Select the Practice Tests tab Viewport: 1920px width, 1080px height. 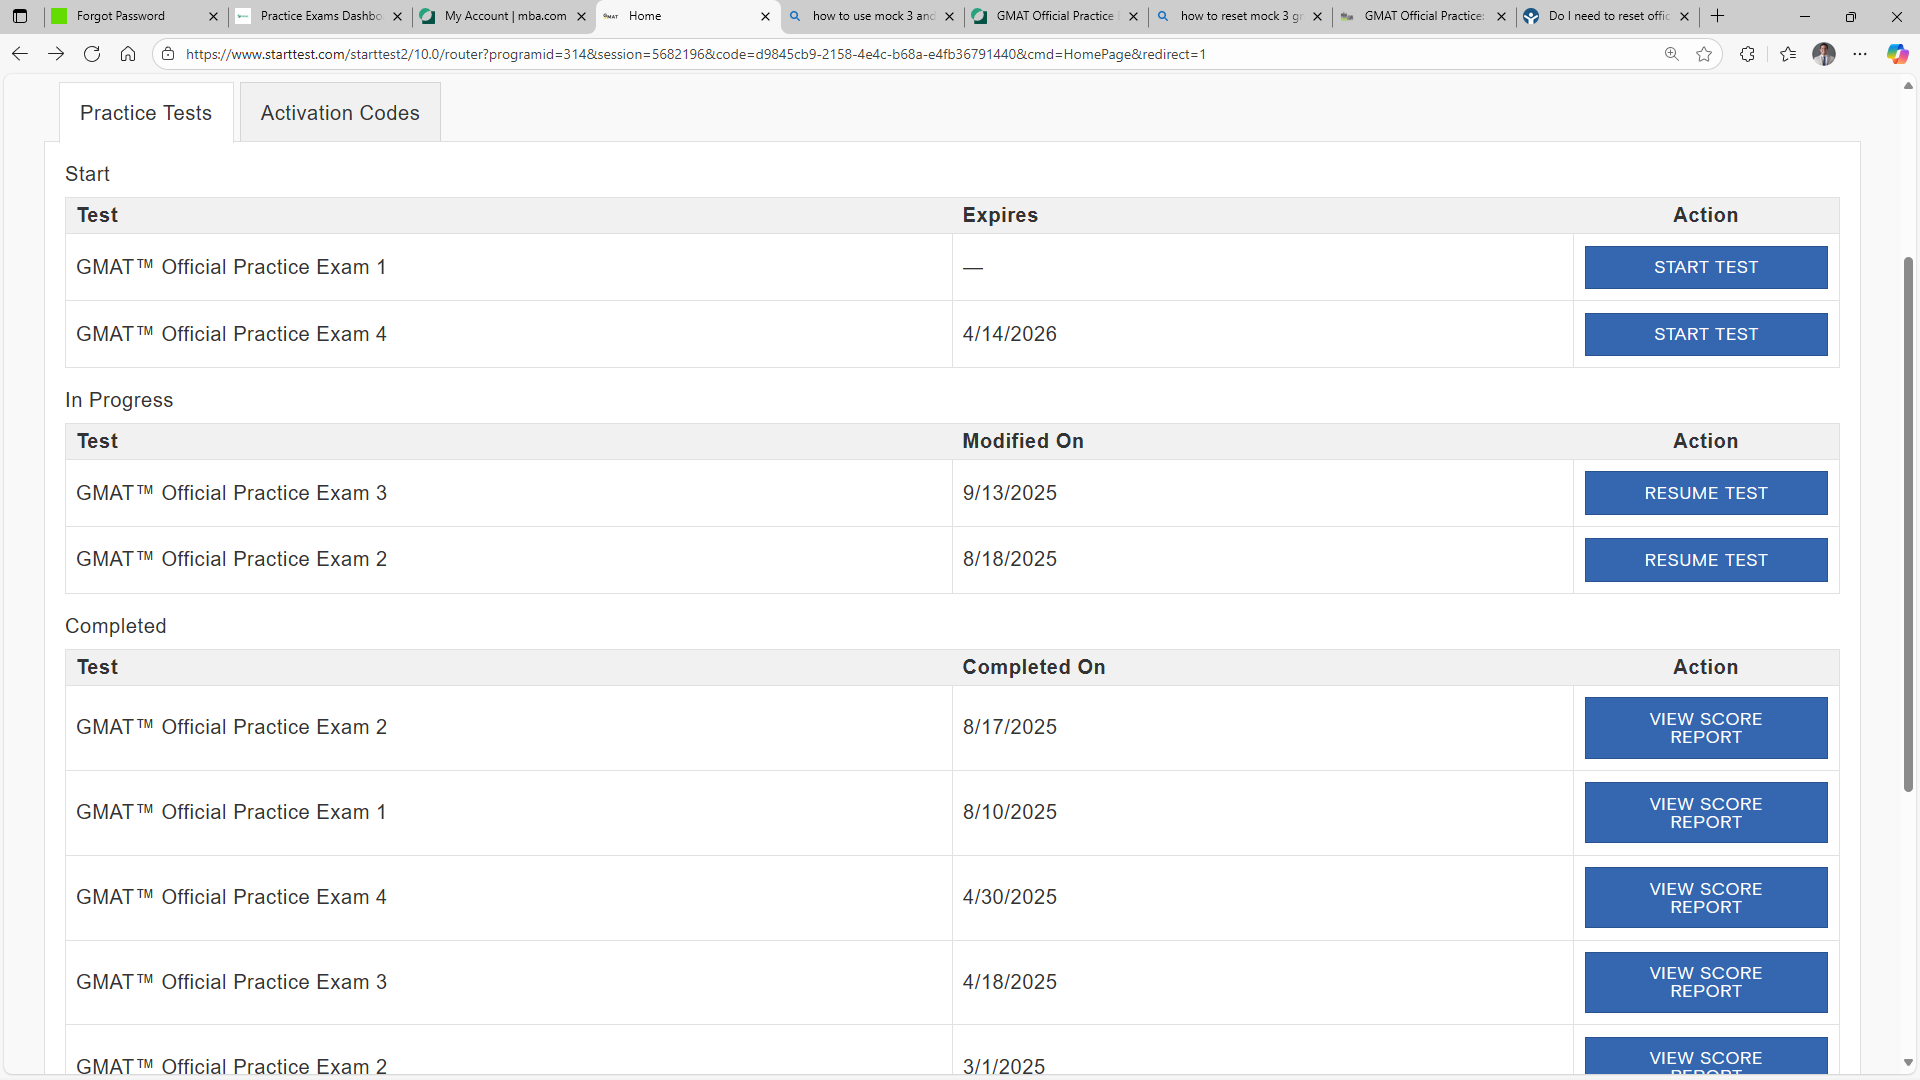pyautogui.click(x=146, y=113)
